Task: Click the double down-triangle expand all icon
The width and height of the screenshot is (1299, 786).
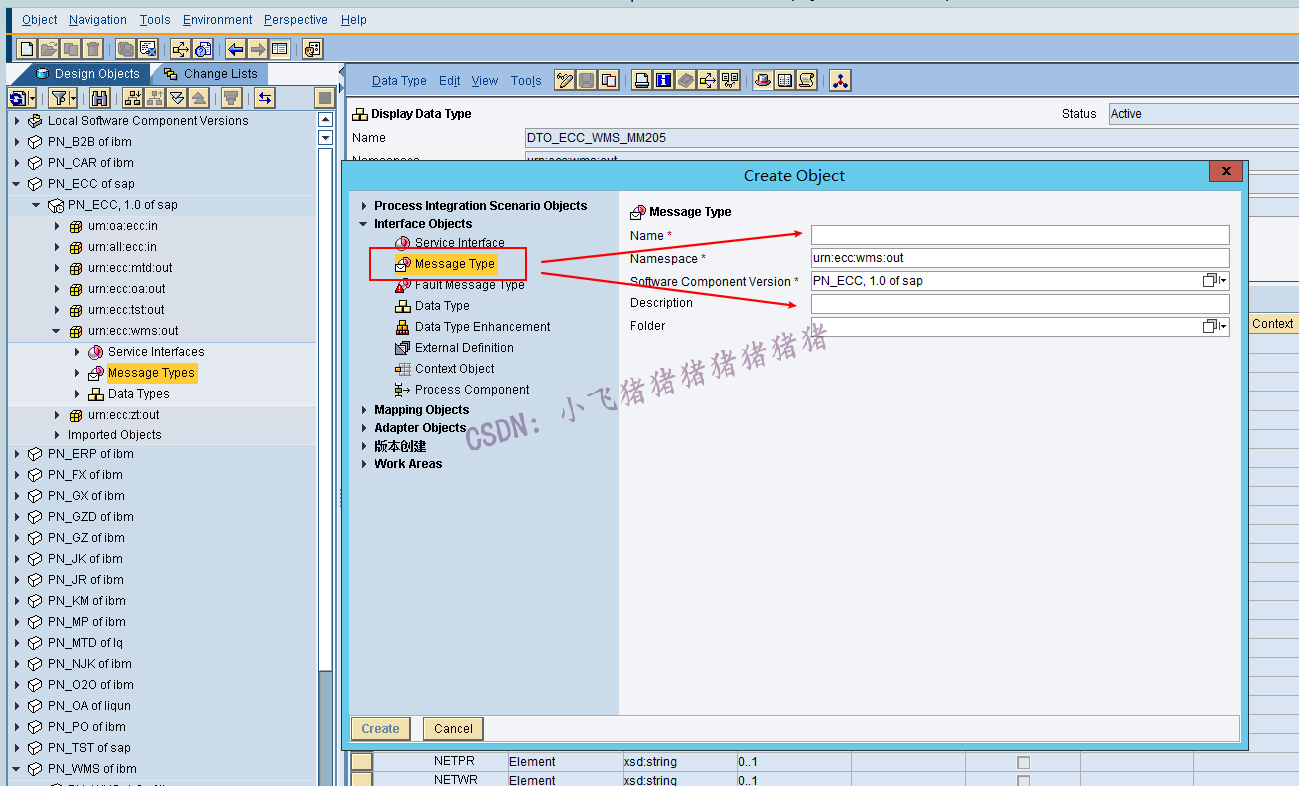Action: pyautogui.click(x=177, y=97)
